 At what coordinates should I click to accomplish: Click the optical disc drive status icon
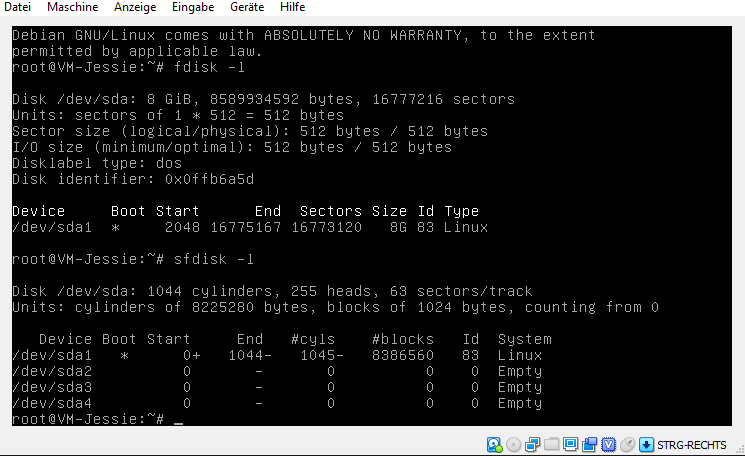[513, 445]
